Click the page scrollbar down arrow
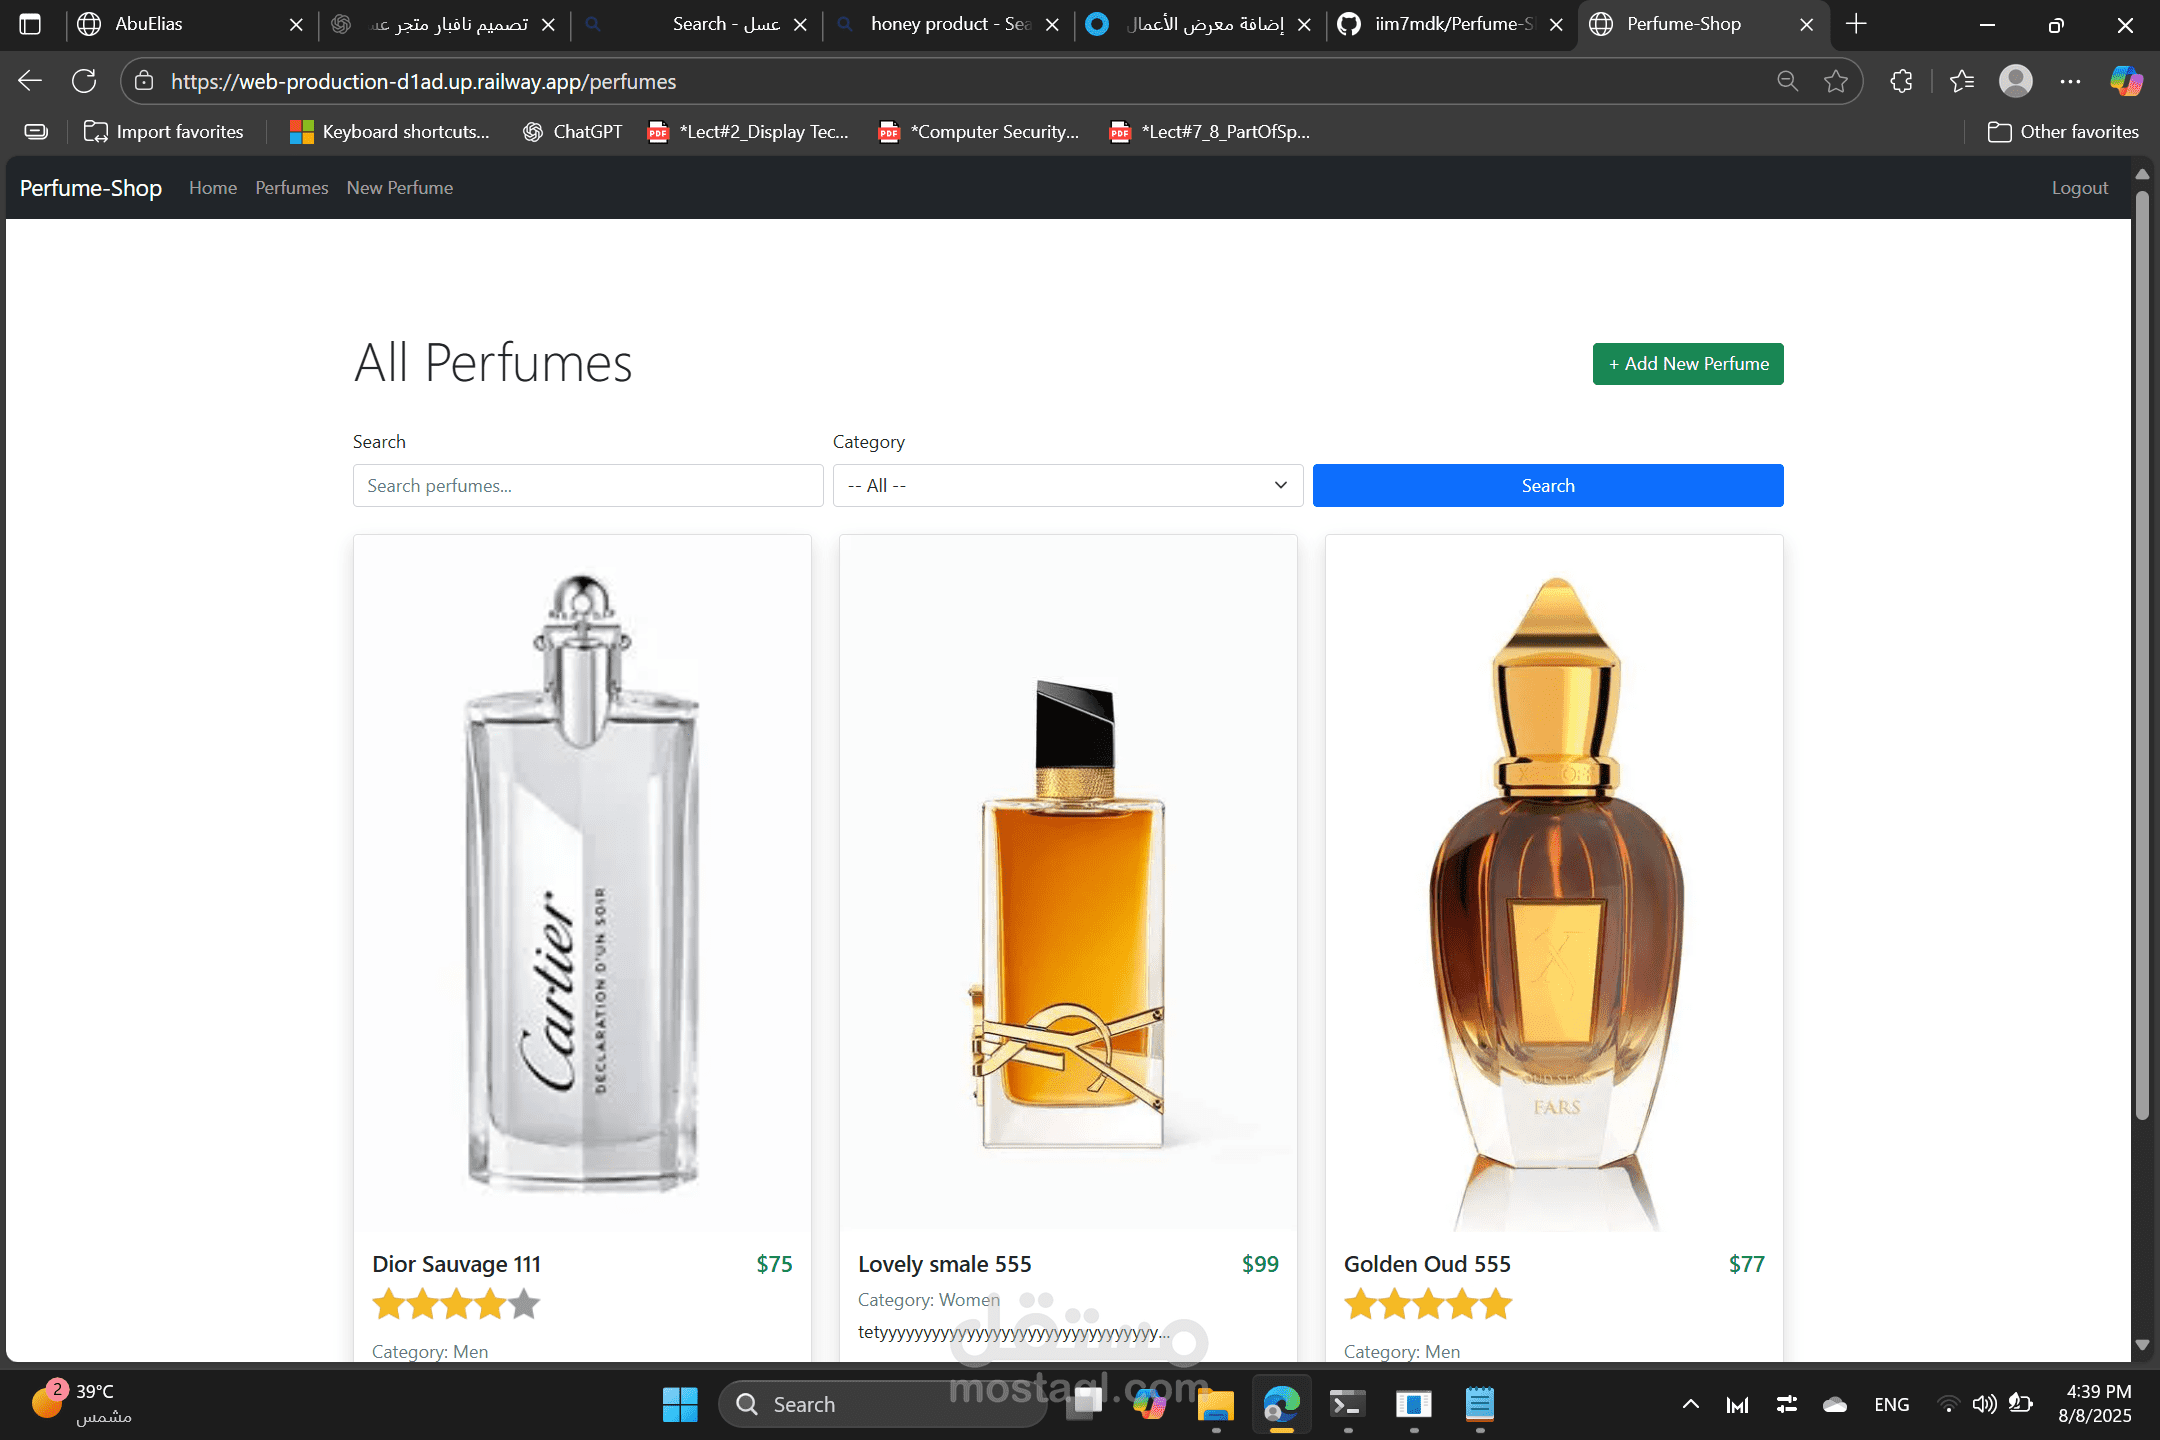The height and width of the screenshot is (1440, 2160). point(2142,1345)
